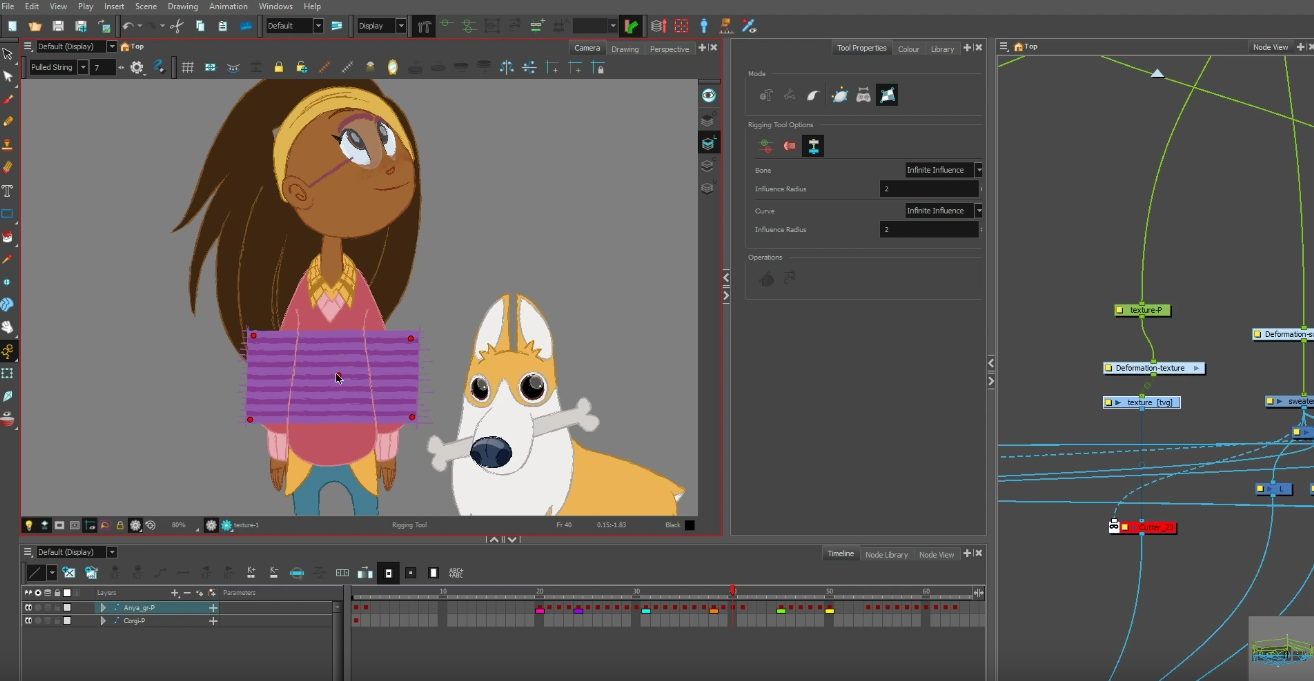The height and width of the screenshot is (681, 1314).
Task: Toggle visibility of Corgi-P layer
Action: point(28,621)
